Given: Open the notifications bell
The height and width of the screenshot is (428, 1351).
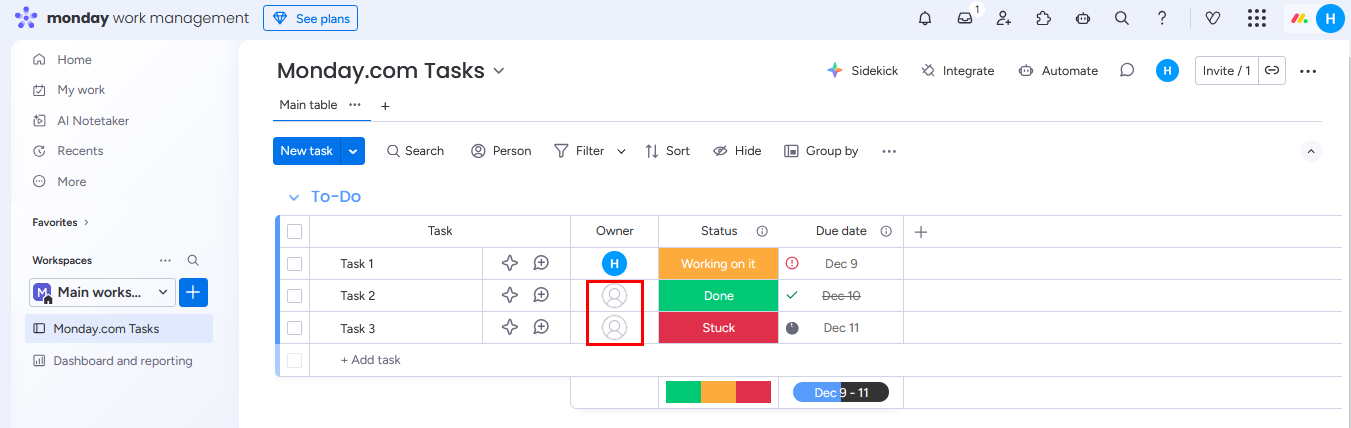Looking at the screenshot, I should [924, 18].
